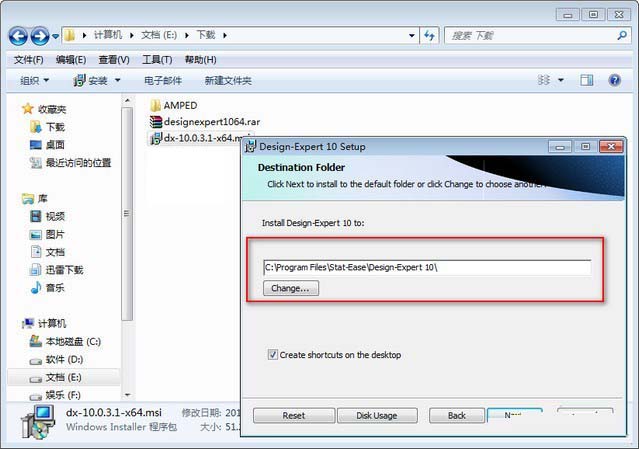Image resolution: width=639 pixels, height=449 pixels.
Task: Click the Back button in Setup
Action: (457, 416)
